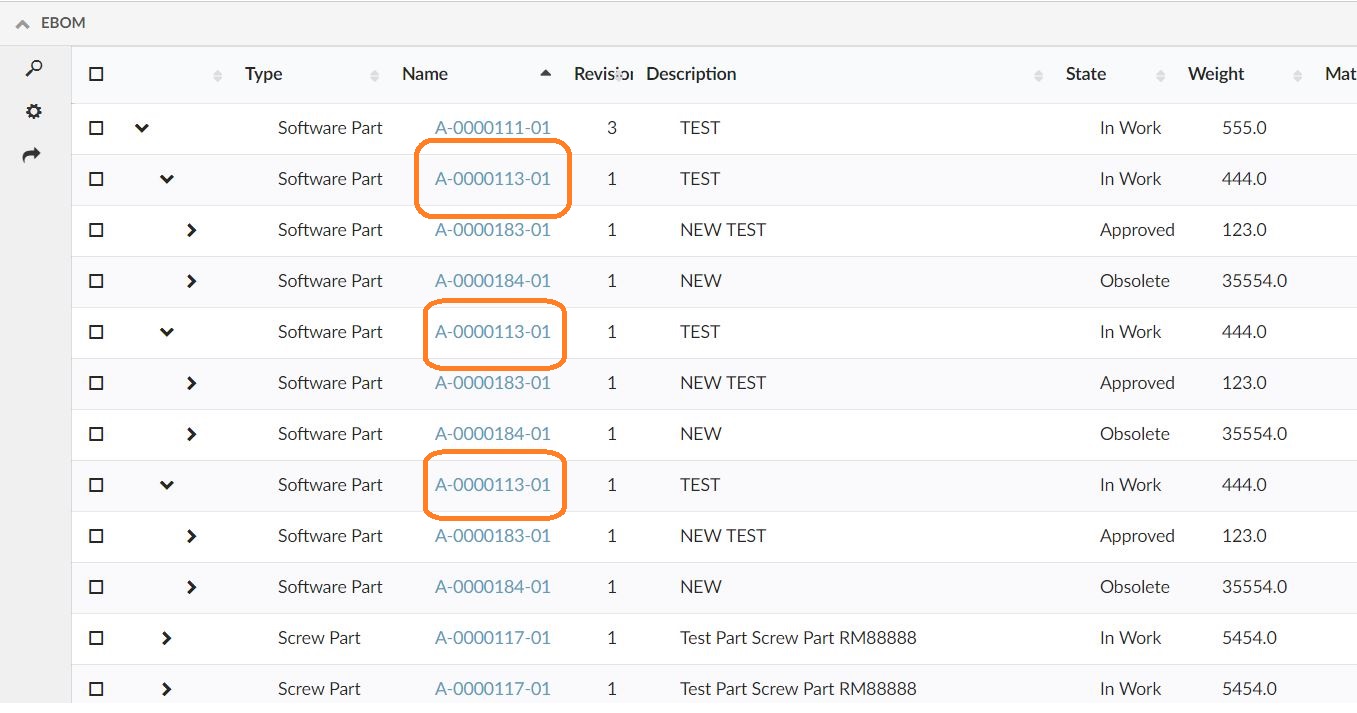Check the box for row A-0000111-01

(96, 128)
